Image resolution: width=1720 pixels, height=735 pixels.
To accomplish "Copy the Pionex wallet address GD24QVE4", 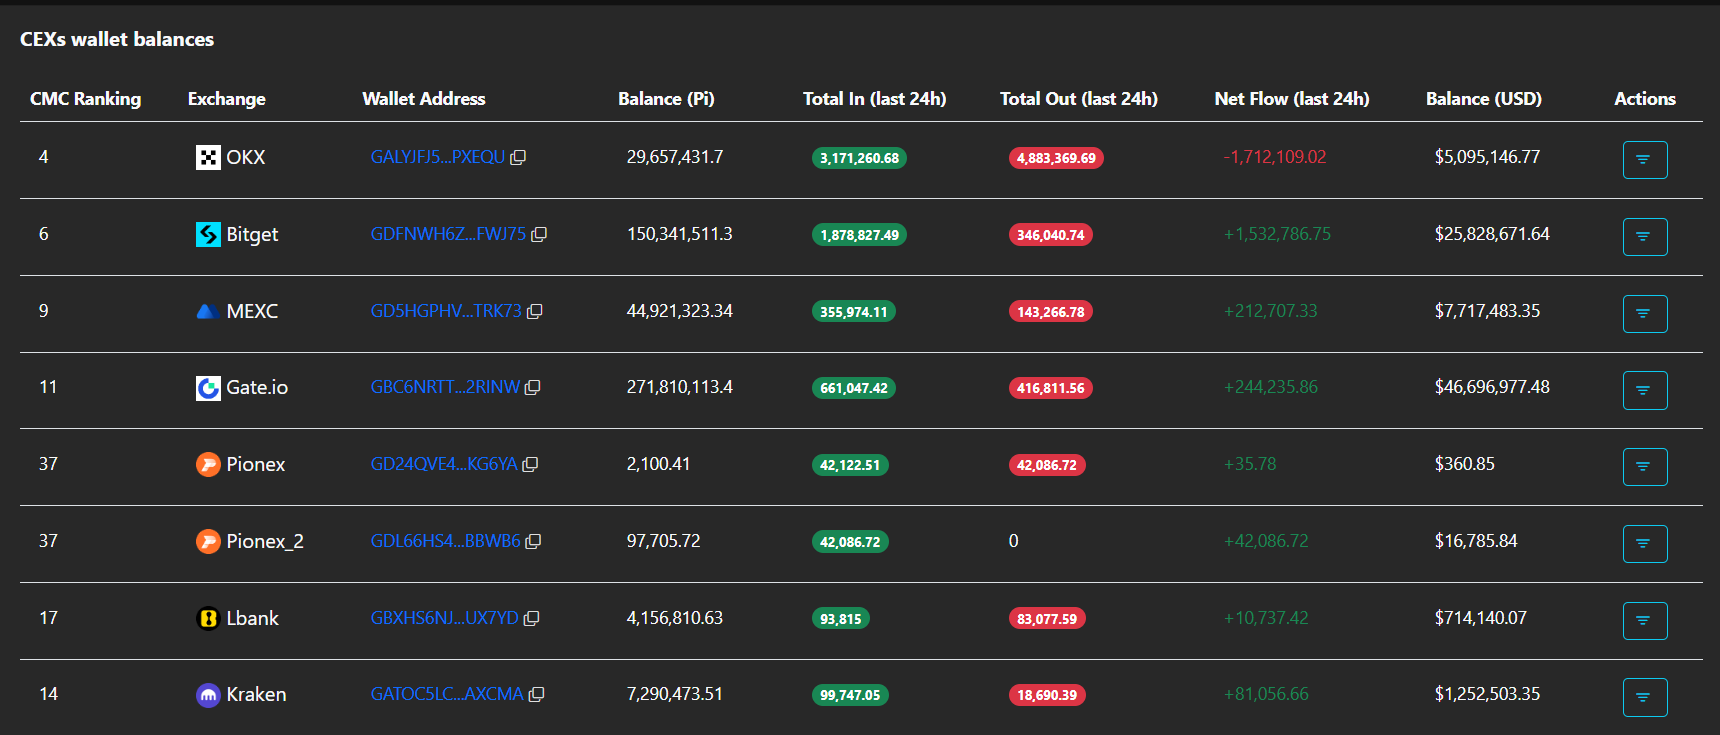I will (530, 465).
